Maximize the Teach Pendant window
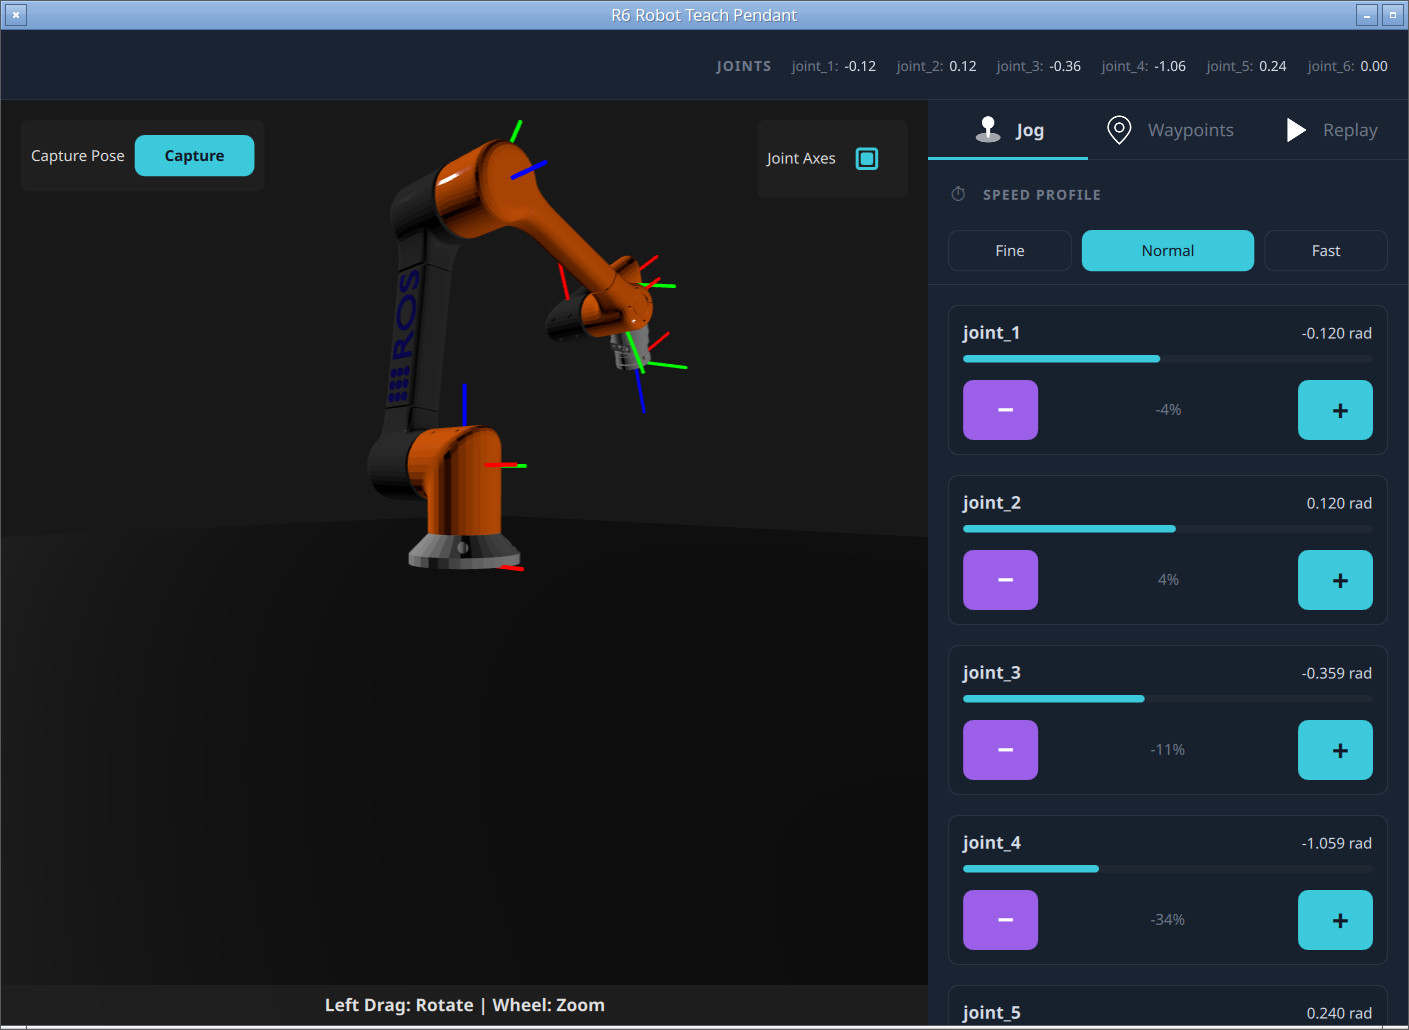 [x=1393, y=15]
